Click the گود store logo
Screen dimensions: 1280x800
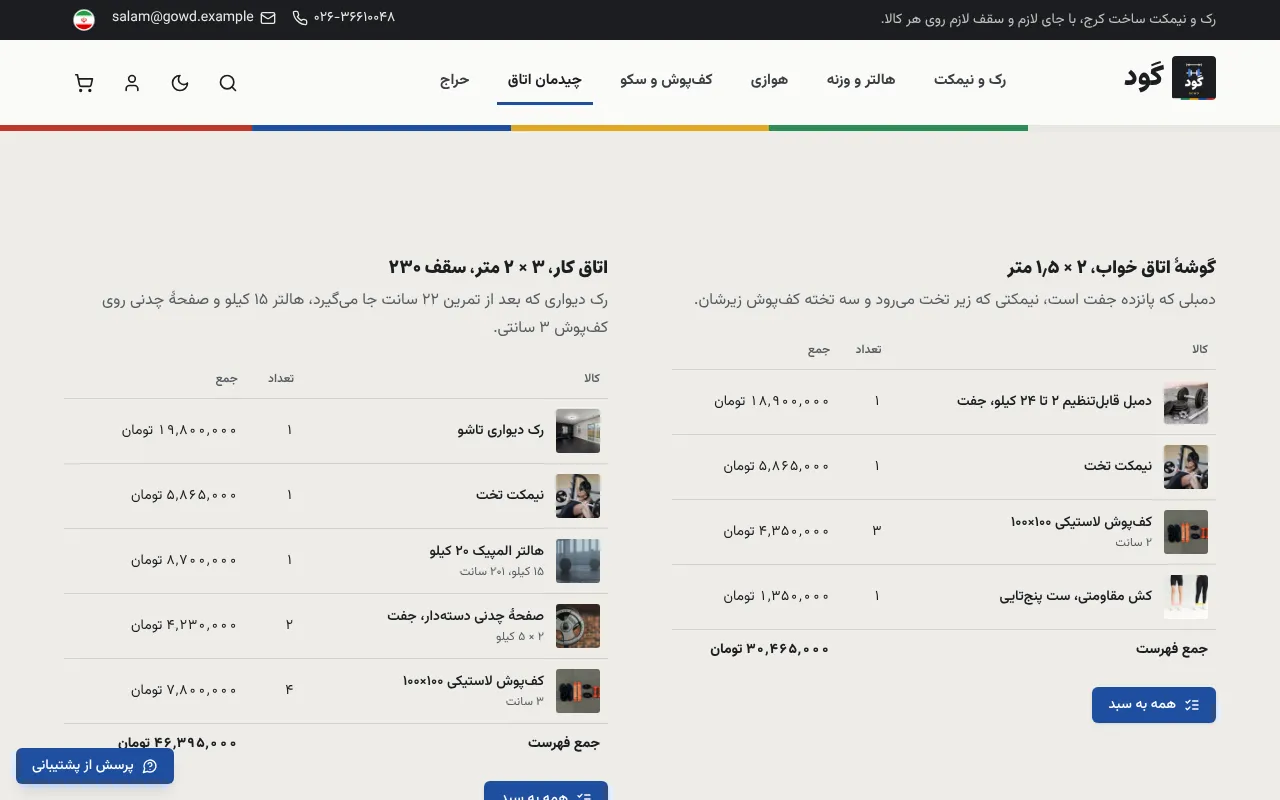(x=1170, y=78)
